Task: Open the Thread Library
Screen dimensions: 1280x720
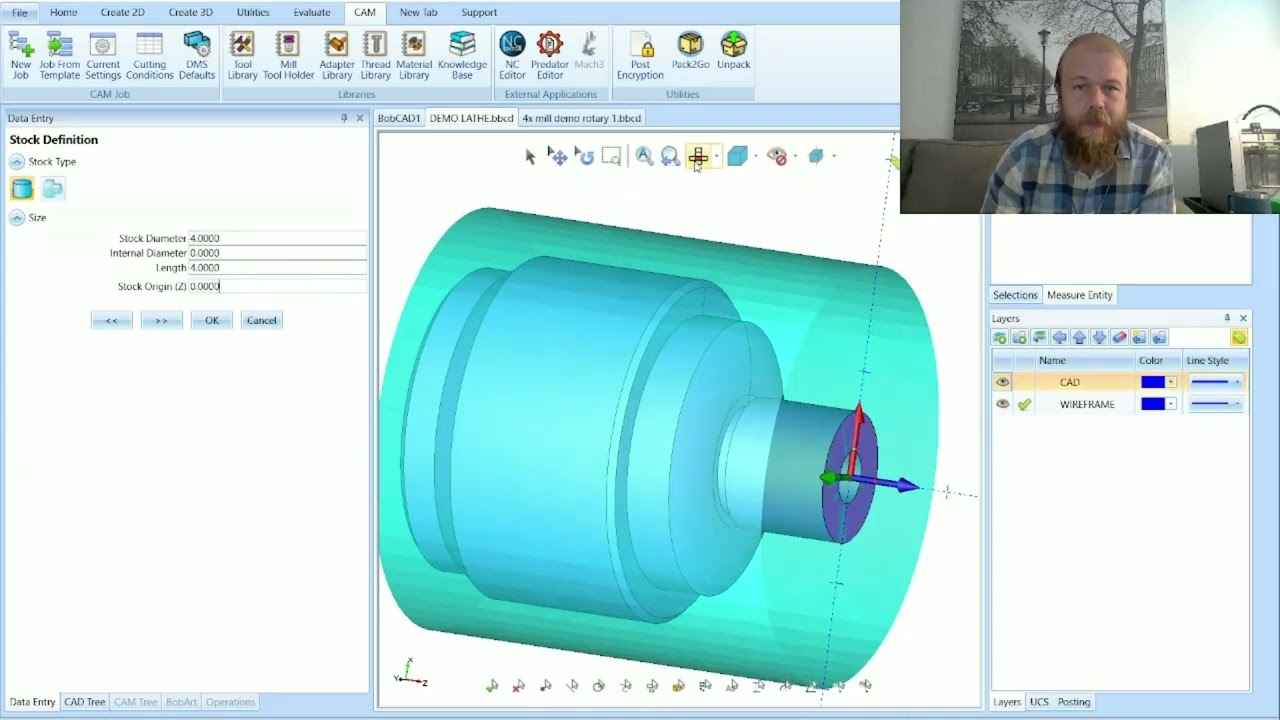Action: coord(375,55)
